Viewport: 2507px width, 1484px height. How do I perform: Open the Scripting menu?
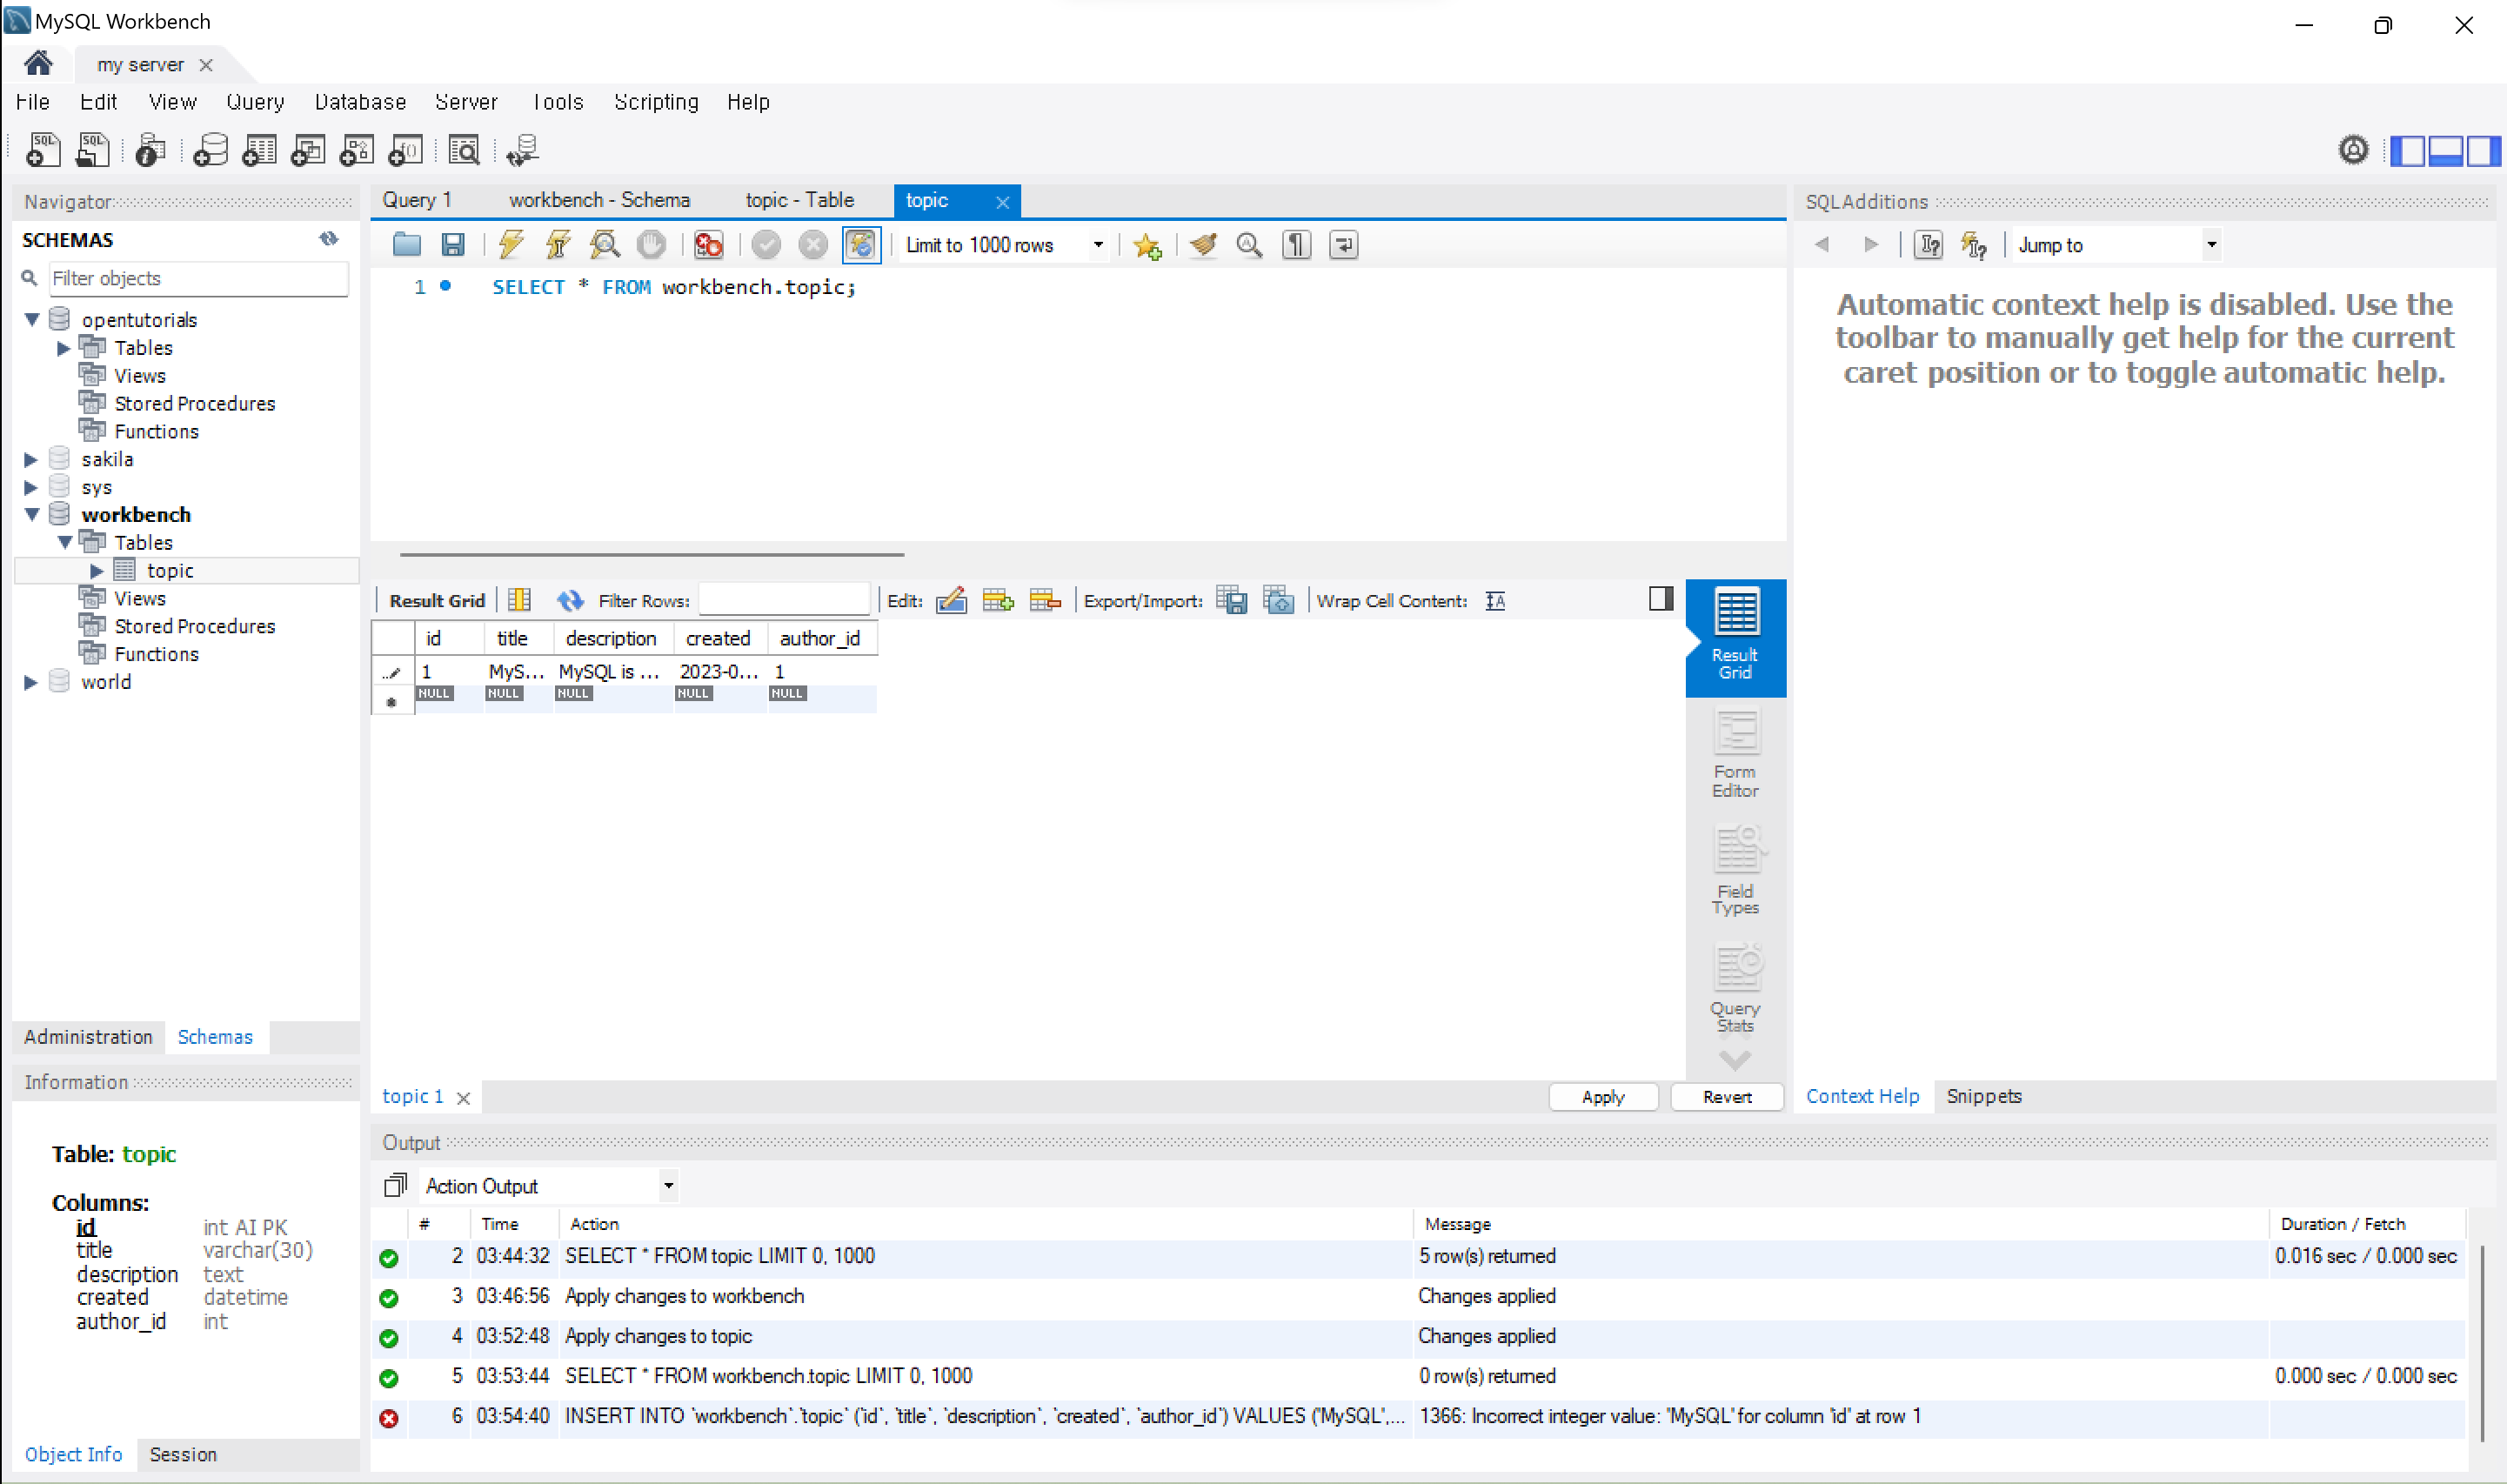coord(656,102)
